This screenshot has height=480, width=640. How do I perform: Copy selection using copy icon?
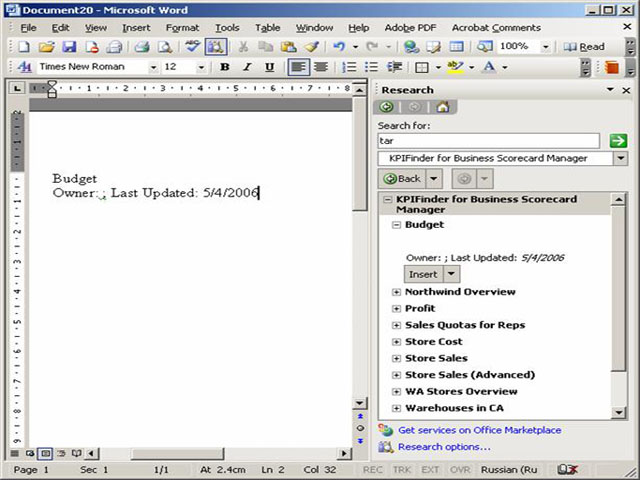266,47
